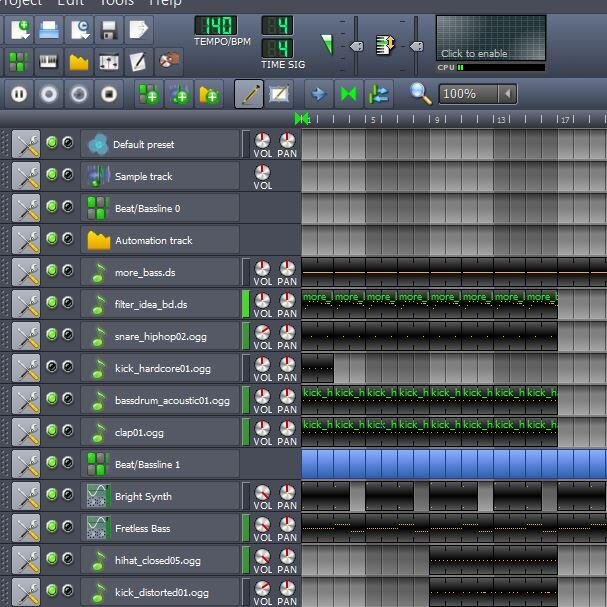Open an existing project icon

click(49, 29)
